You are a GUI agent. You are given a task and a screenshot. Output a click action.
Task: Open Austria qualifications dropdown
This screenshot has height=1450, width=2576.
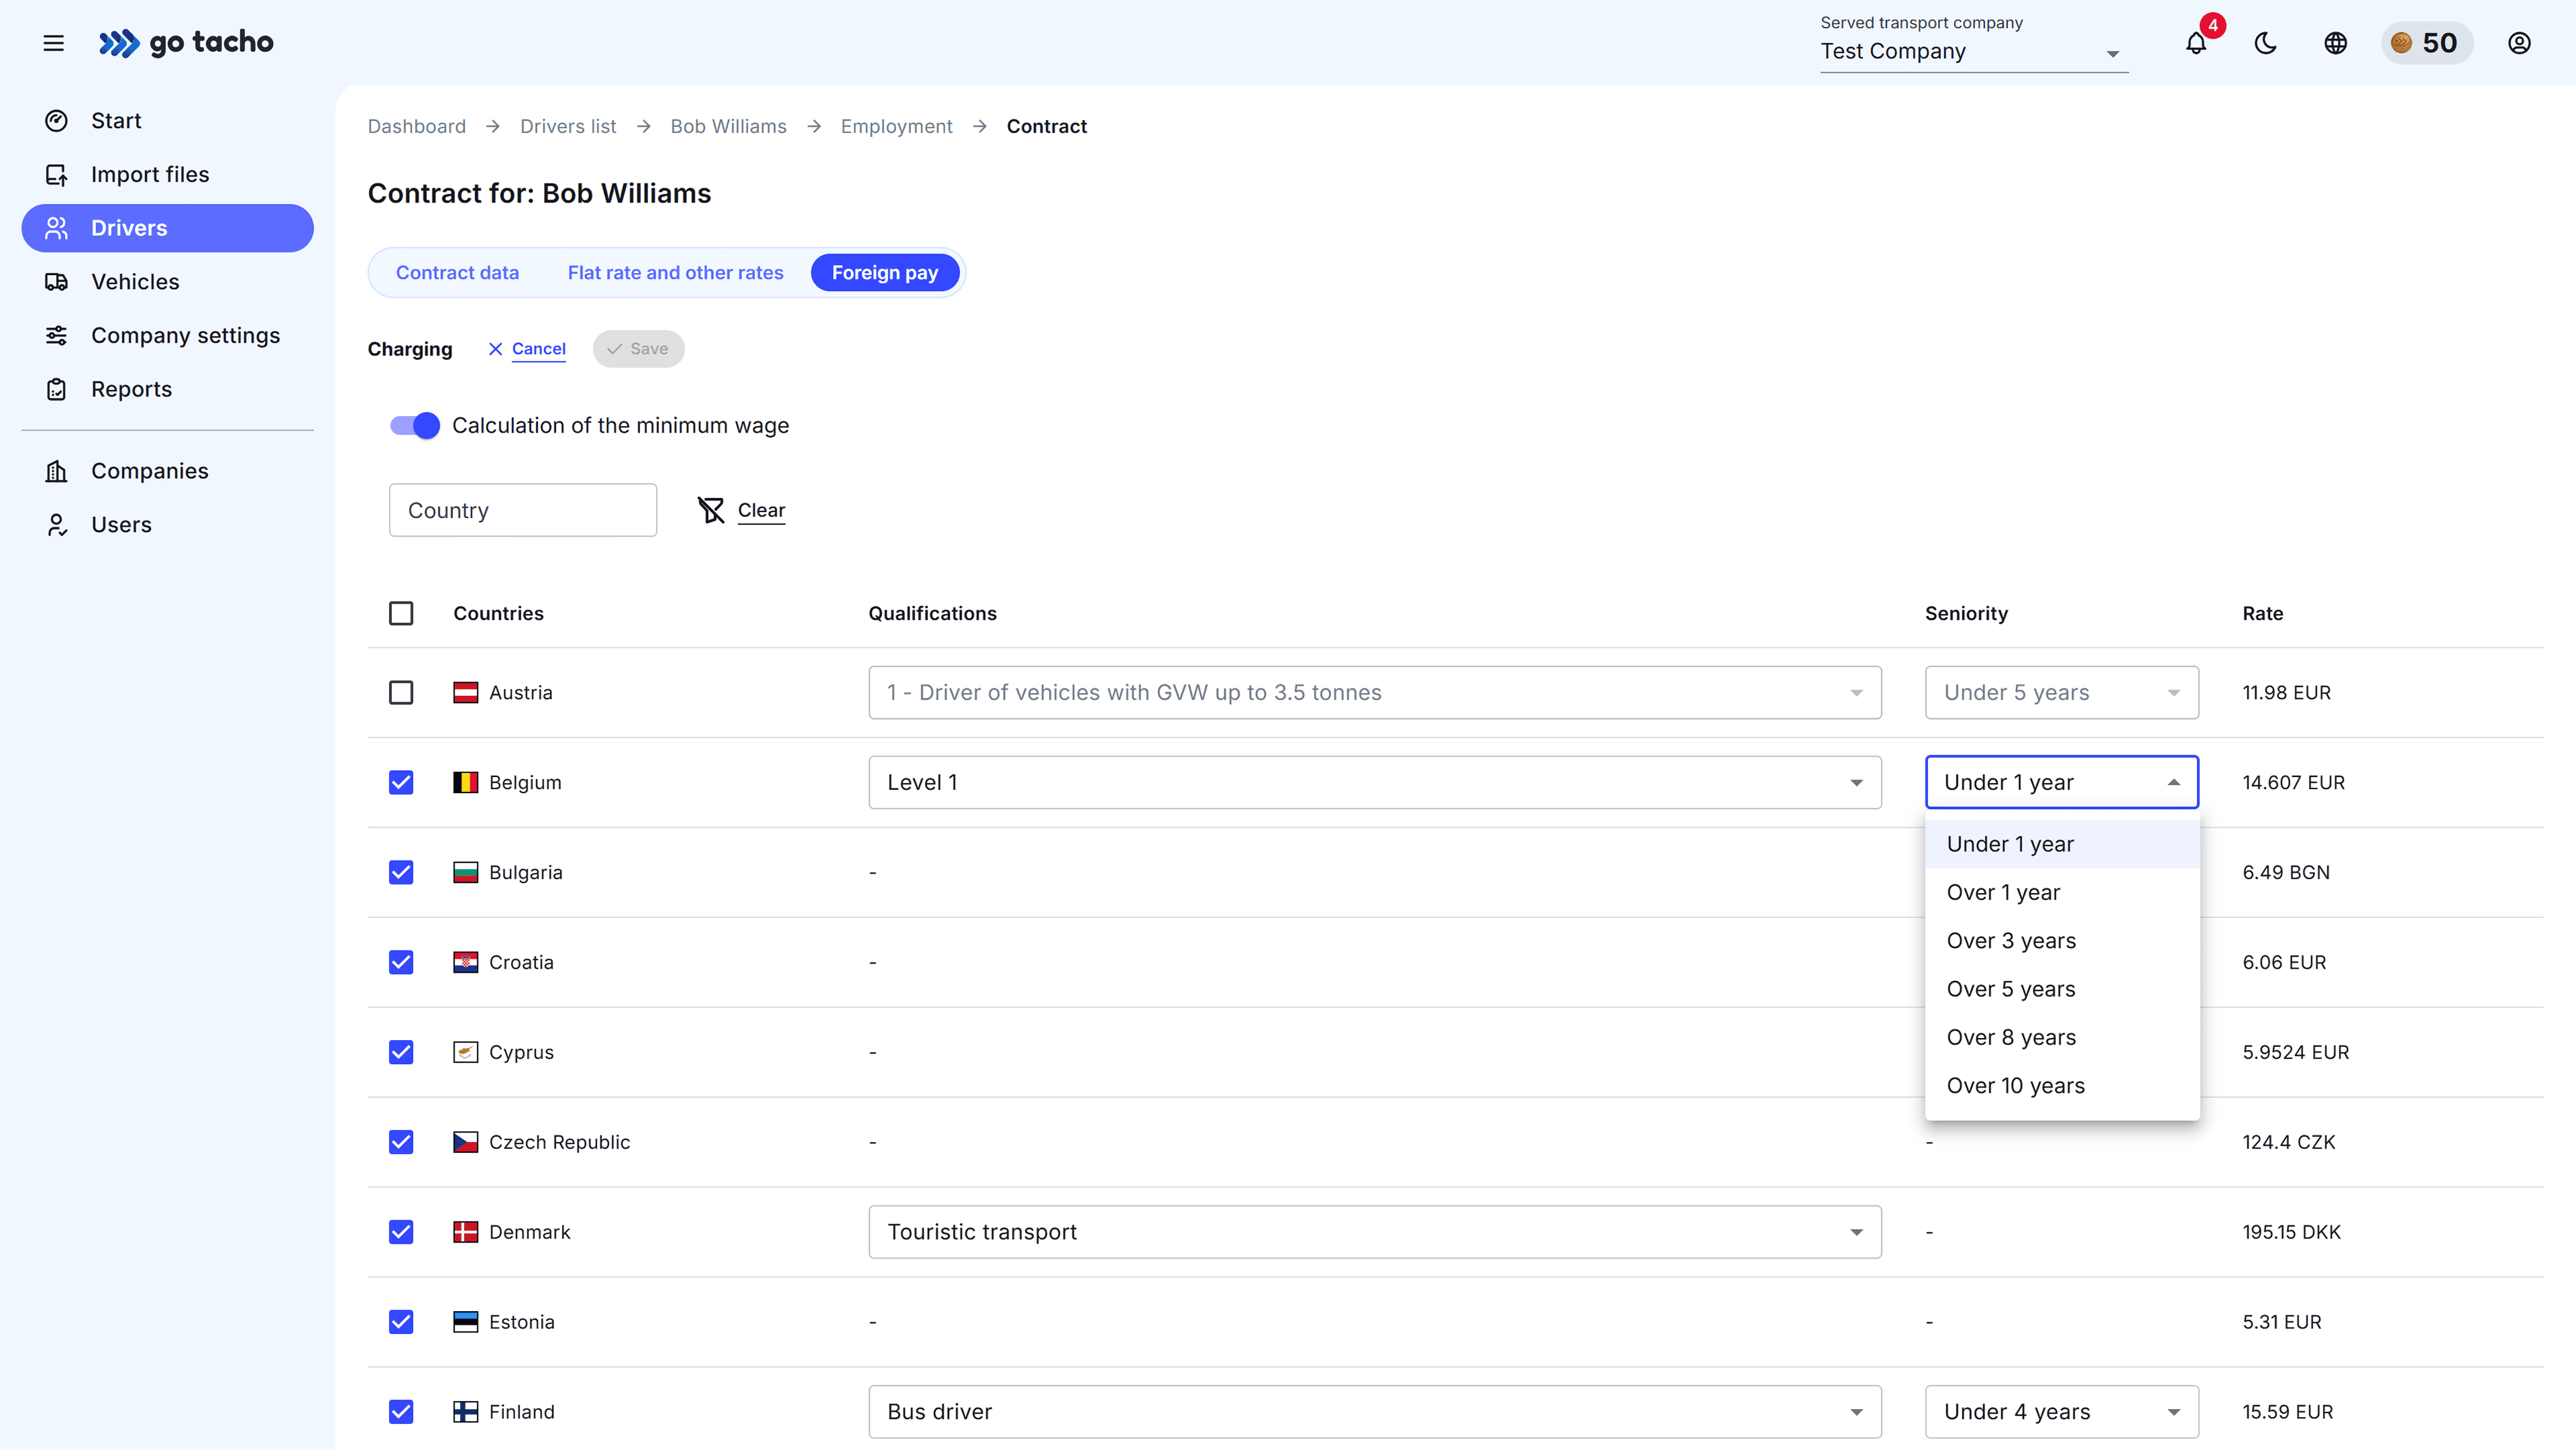tap(1375, 693)
